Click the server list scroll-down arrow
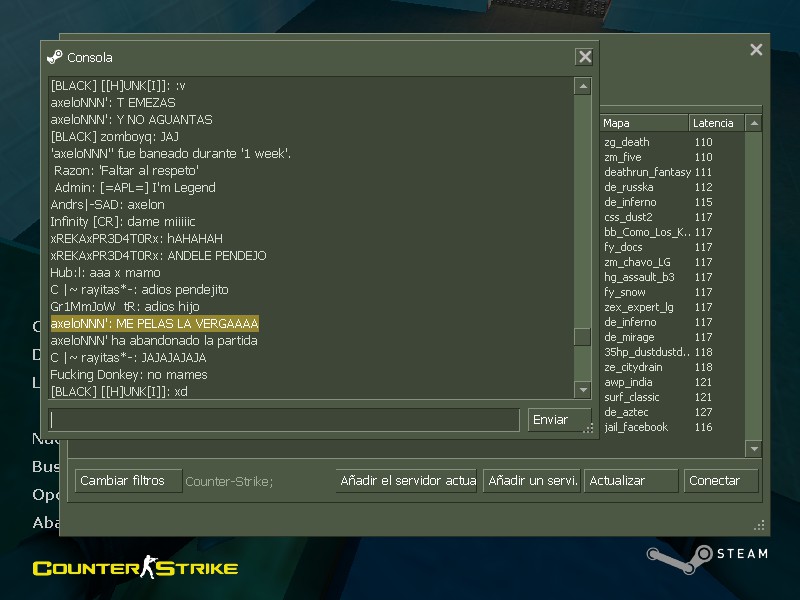This screenshot has width=800, height=600. [x=754, y=449]
